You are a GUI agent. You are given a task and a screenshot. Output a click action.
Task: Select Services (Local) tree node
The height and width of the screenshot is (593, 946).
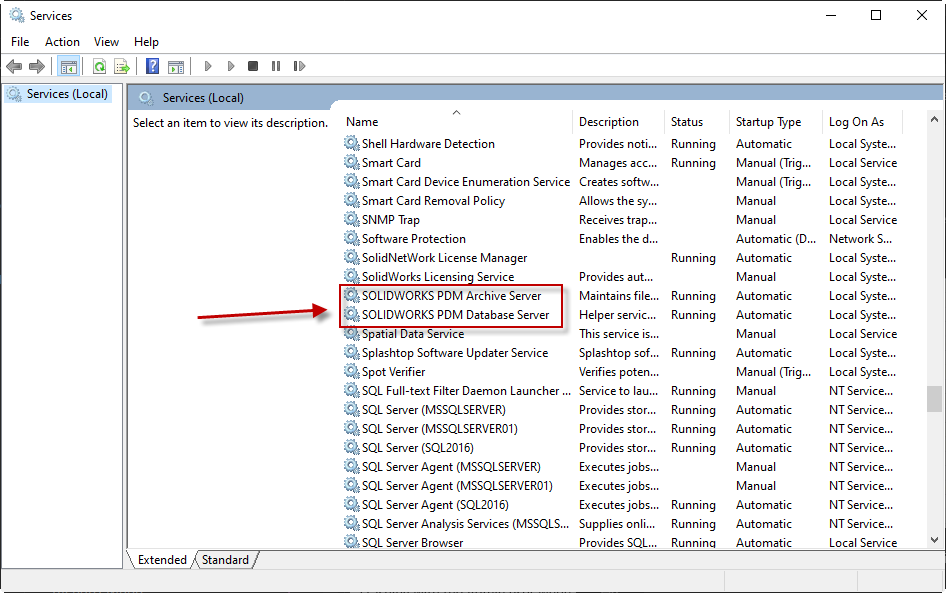click(59, 94)
